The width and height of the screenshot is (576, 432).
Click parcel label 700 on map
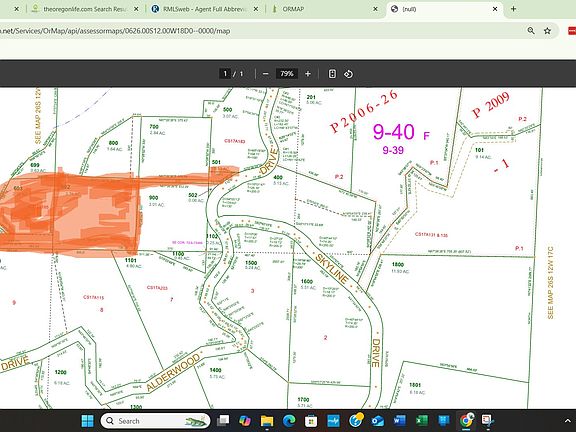[x=154, y=127]
